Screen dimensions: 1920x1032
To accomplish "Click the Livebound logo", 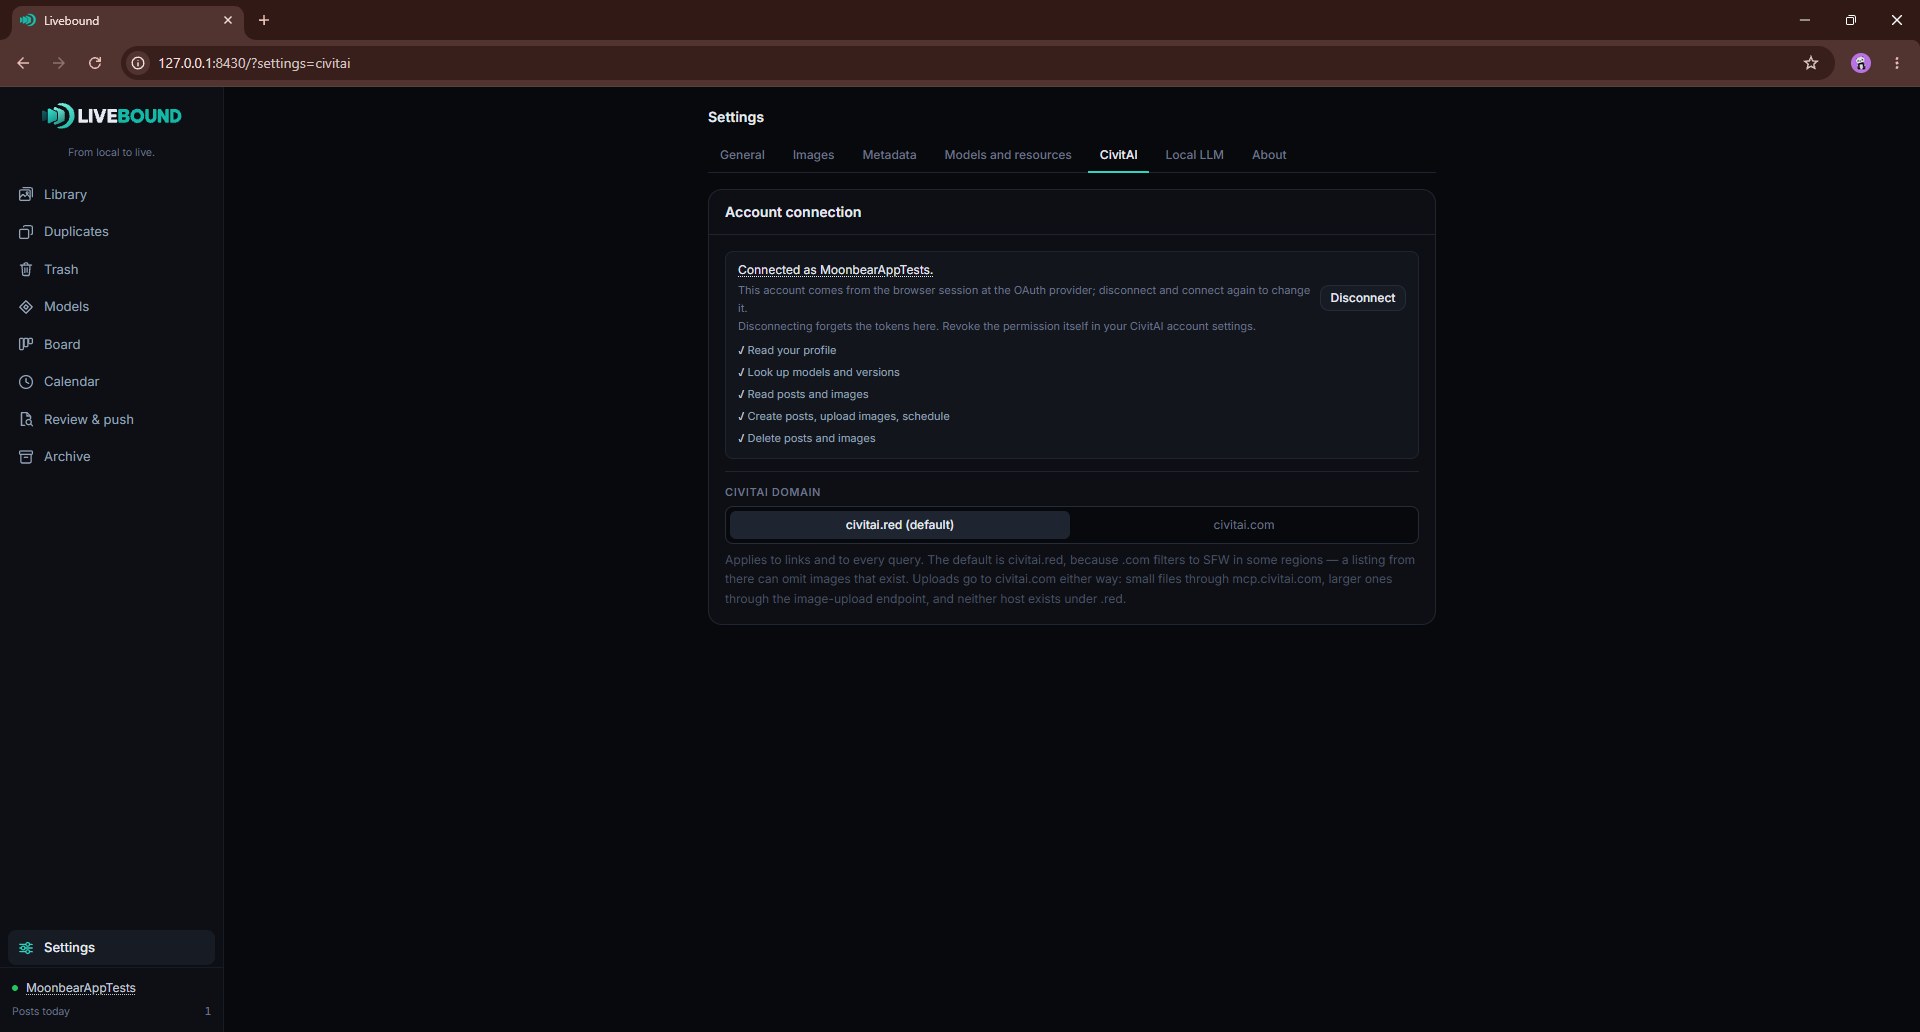I will coord(111,116).
